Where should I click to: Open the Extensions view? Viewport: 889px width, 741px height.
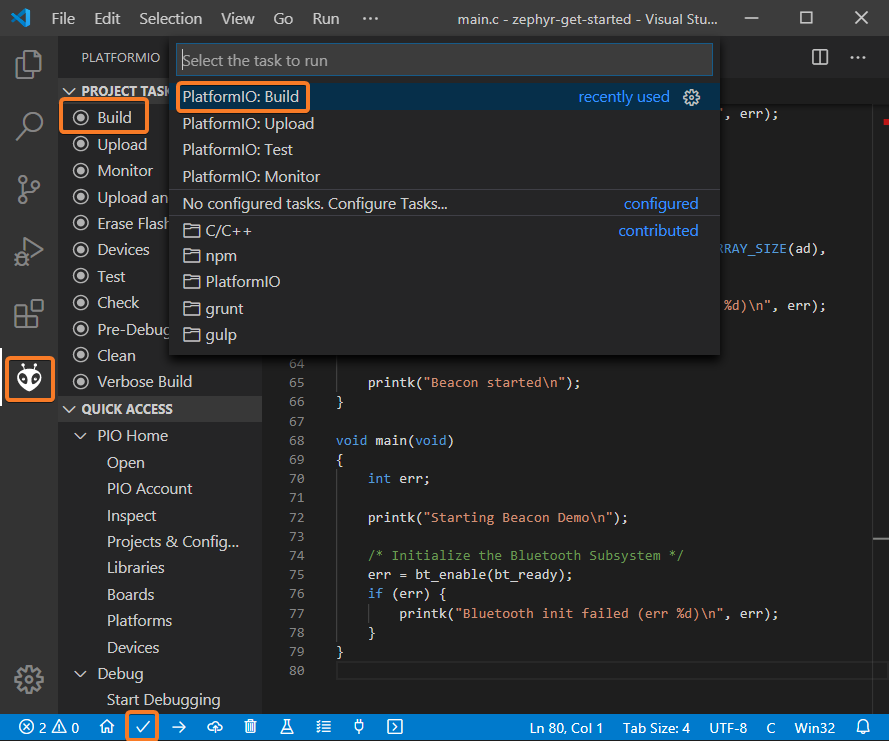pyautogui.click(x=28, y=314)
